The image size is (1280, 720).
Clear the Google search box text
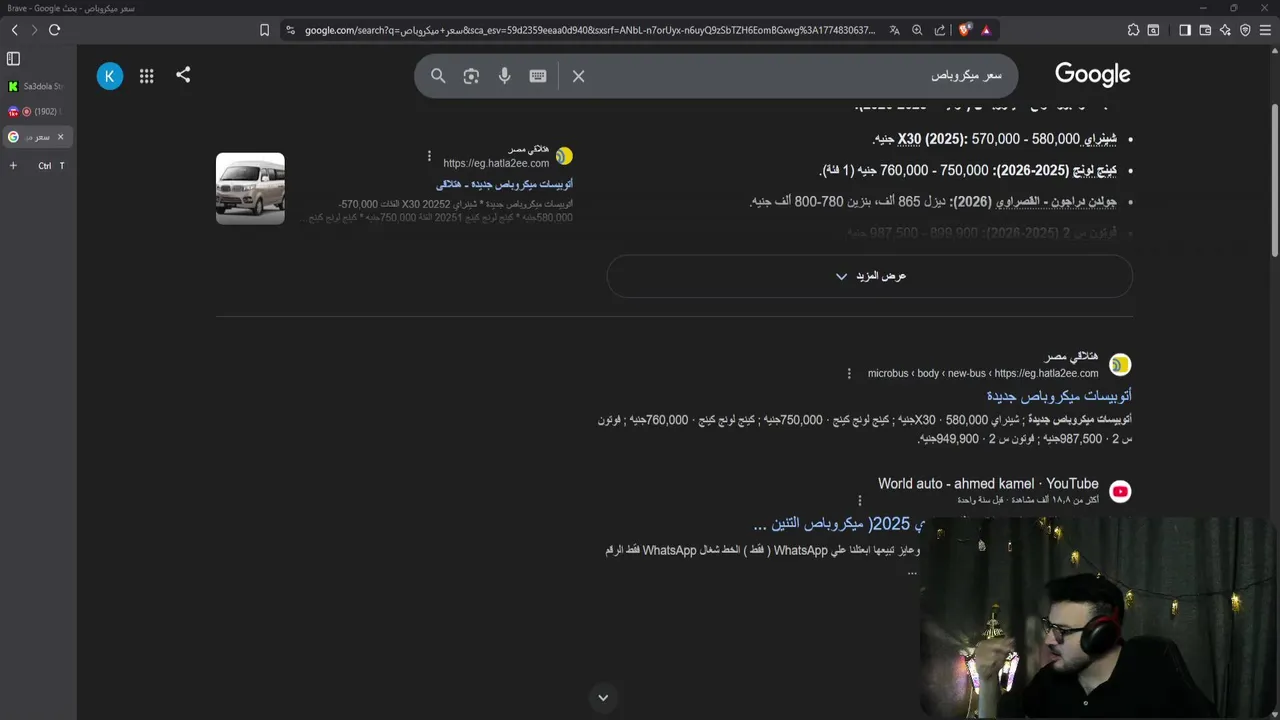578,76
